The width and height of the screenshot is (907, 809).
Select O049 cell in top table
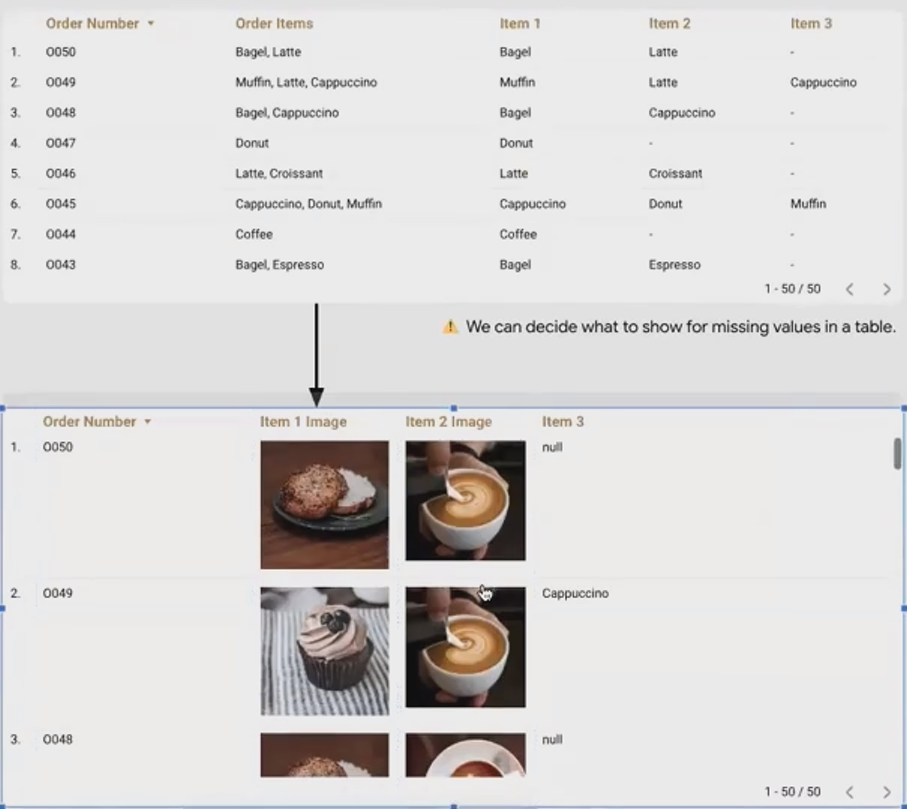pyautogui.click(x=61, y=82)
